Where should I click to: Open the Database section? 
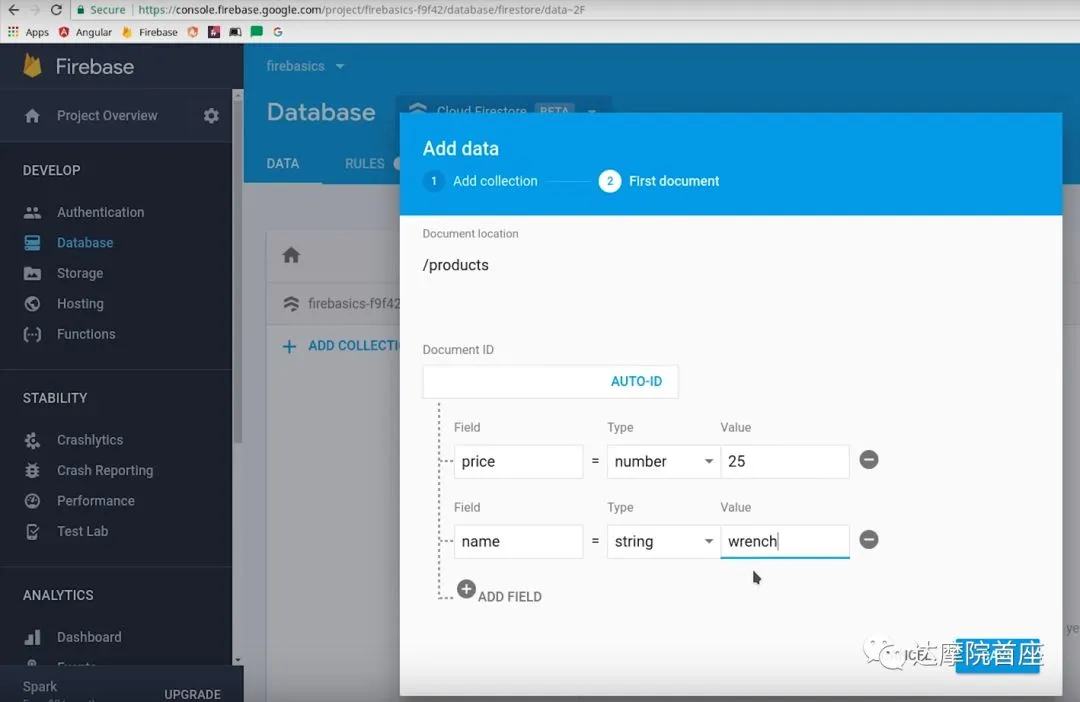85,242
